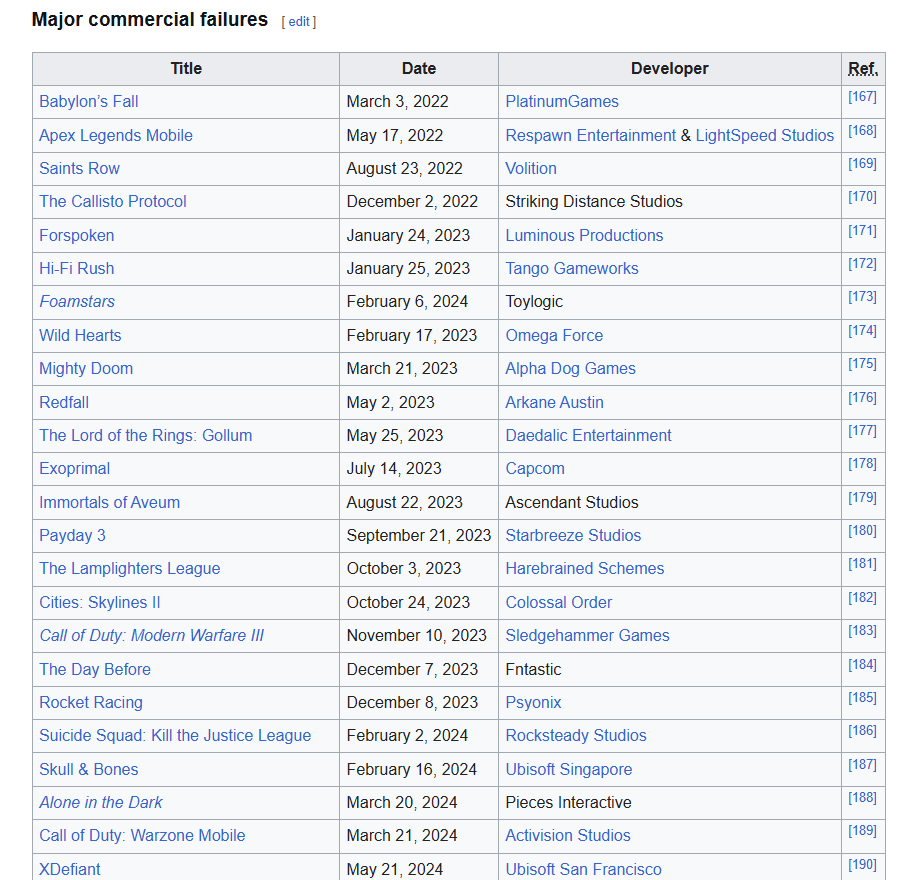Screen dimensions: 919x880
Task: Open the Apex Legends Mobile link
Action: 115,135
